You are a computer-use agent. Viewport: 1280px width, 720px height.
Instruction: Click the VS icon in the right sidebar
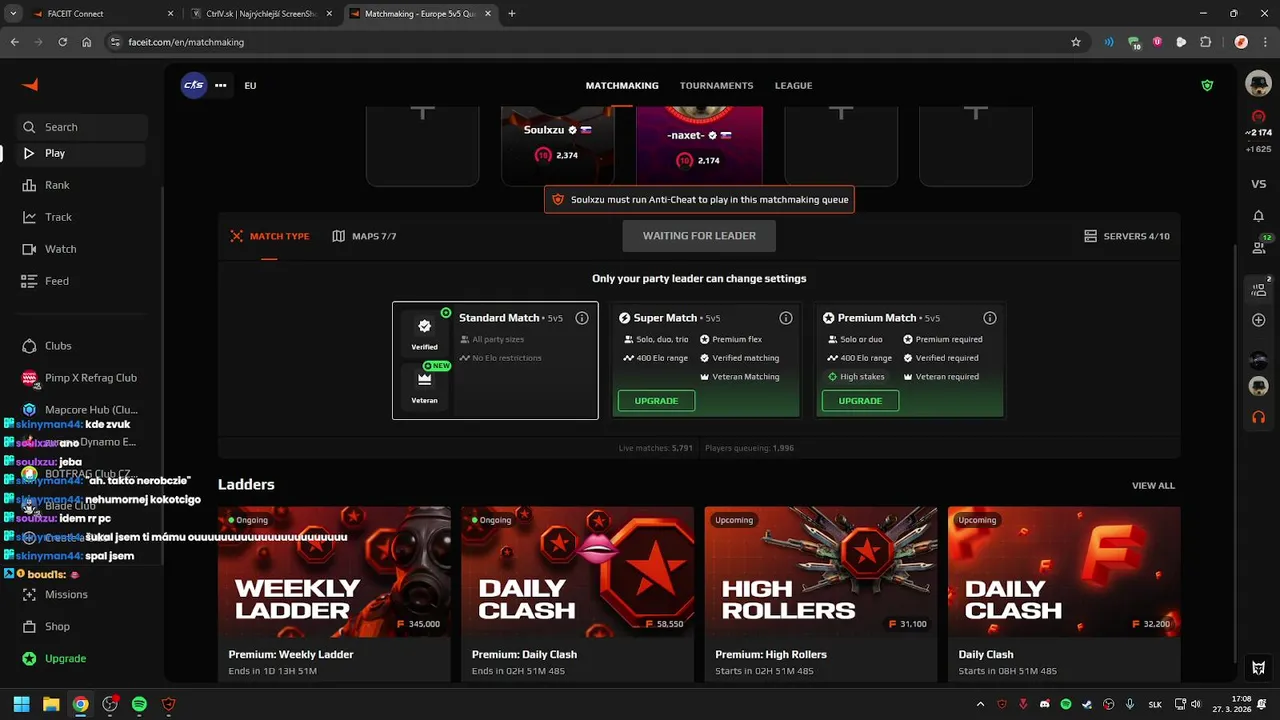1258,184
